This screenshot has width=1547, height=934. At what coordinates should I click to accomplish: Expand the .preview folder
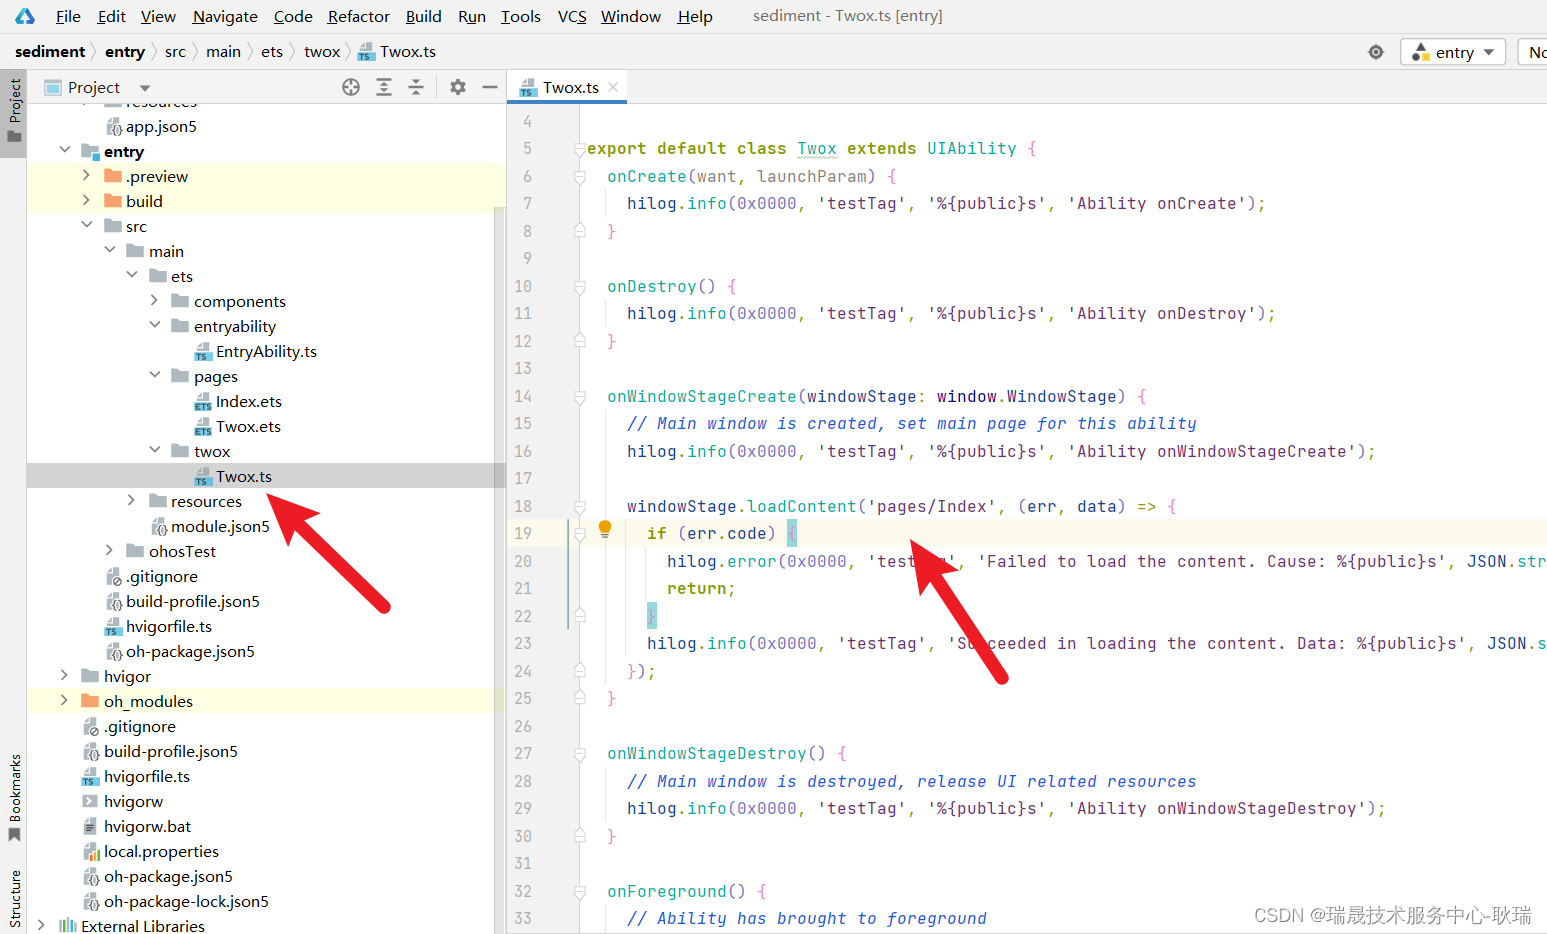coord(87,175)
